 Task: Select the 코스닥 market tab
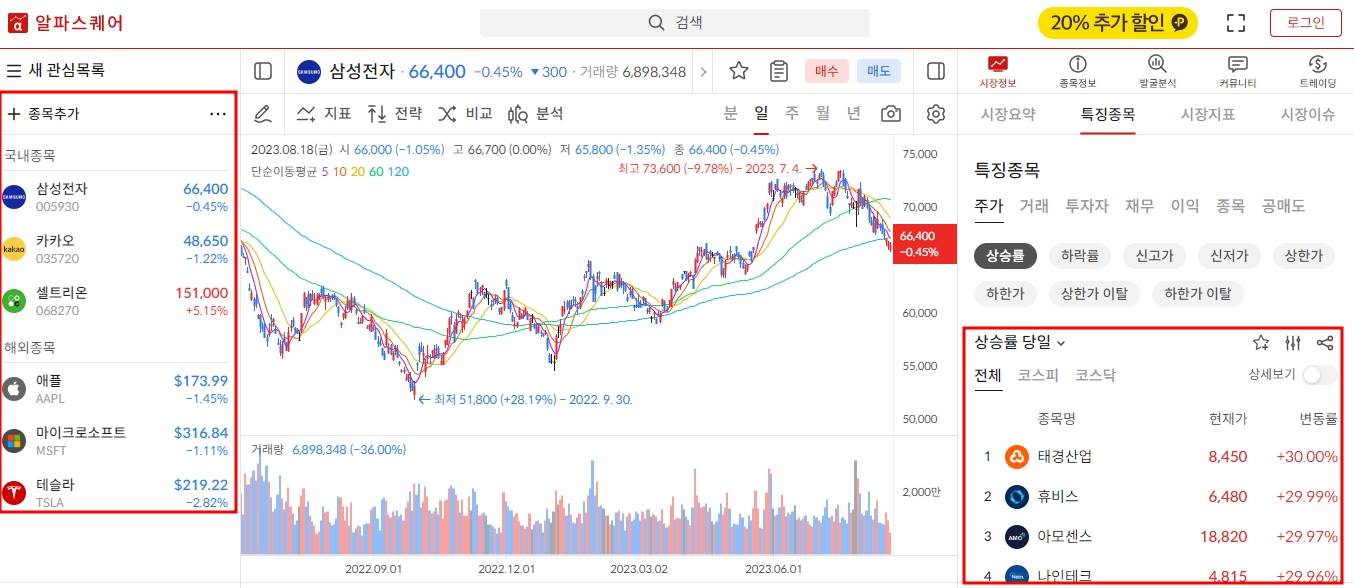tap(1095, 375)
